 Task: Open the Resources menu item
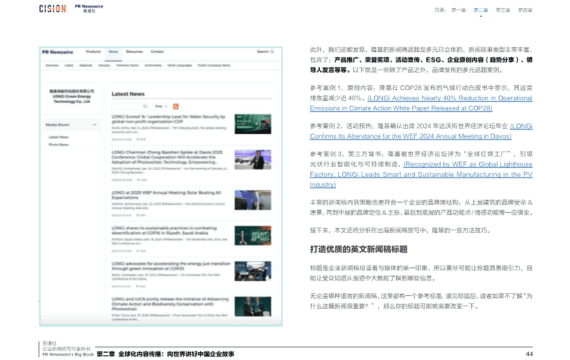pos(135,52)
